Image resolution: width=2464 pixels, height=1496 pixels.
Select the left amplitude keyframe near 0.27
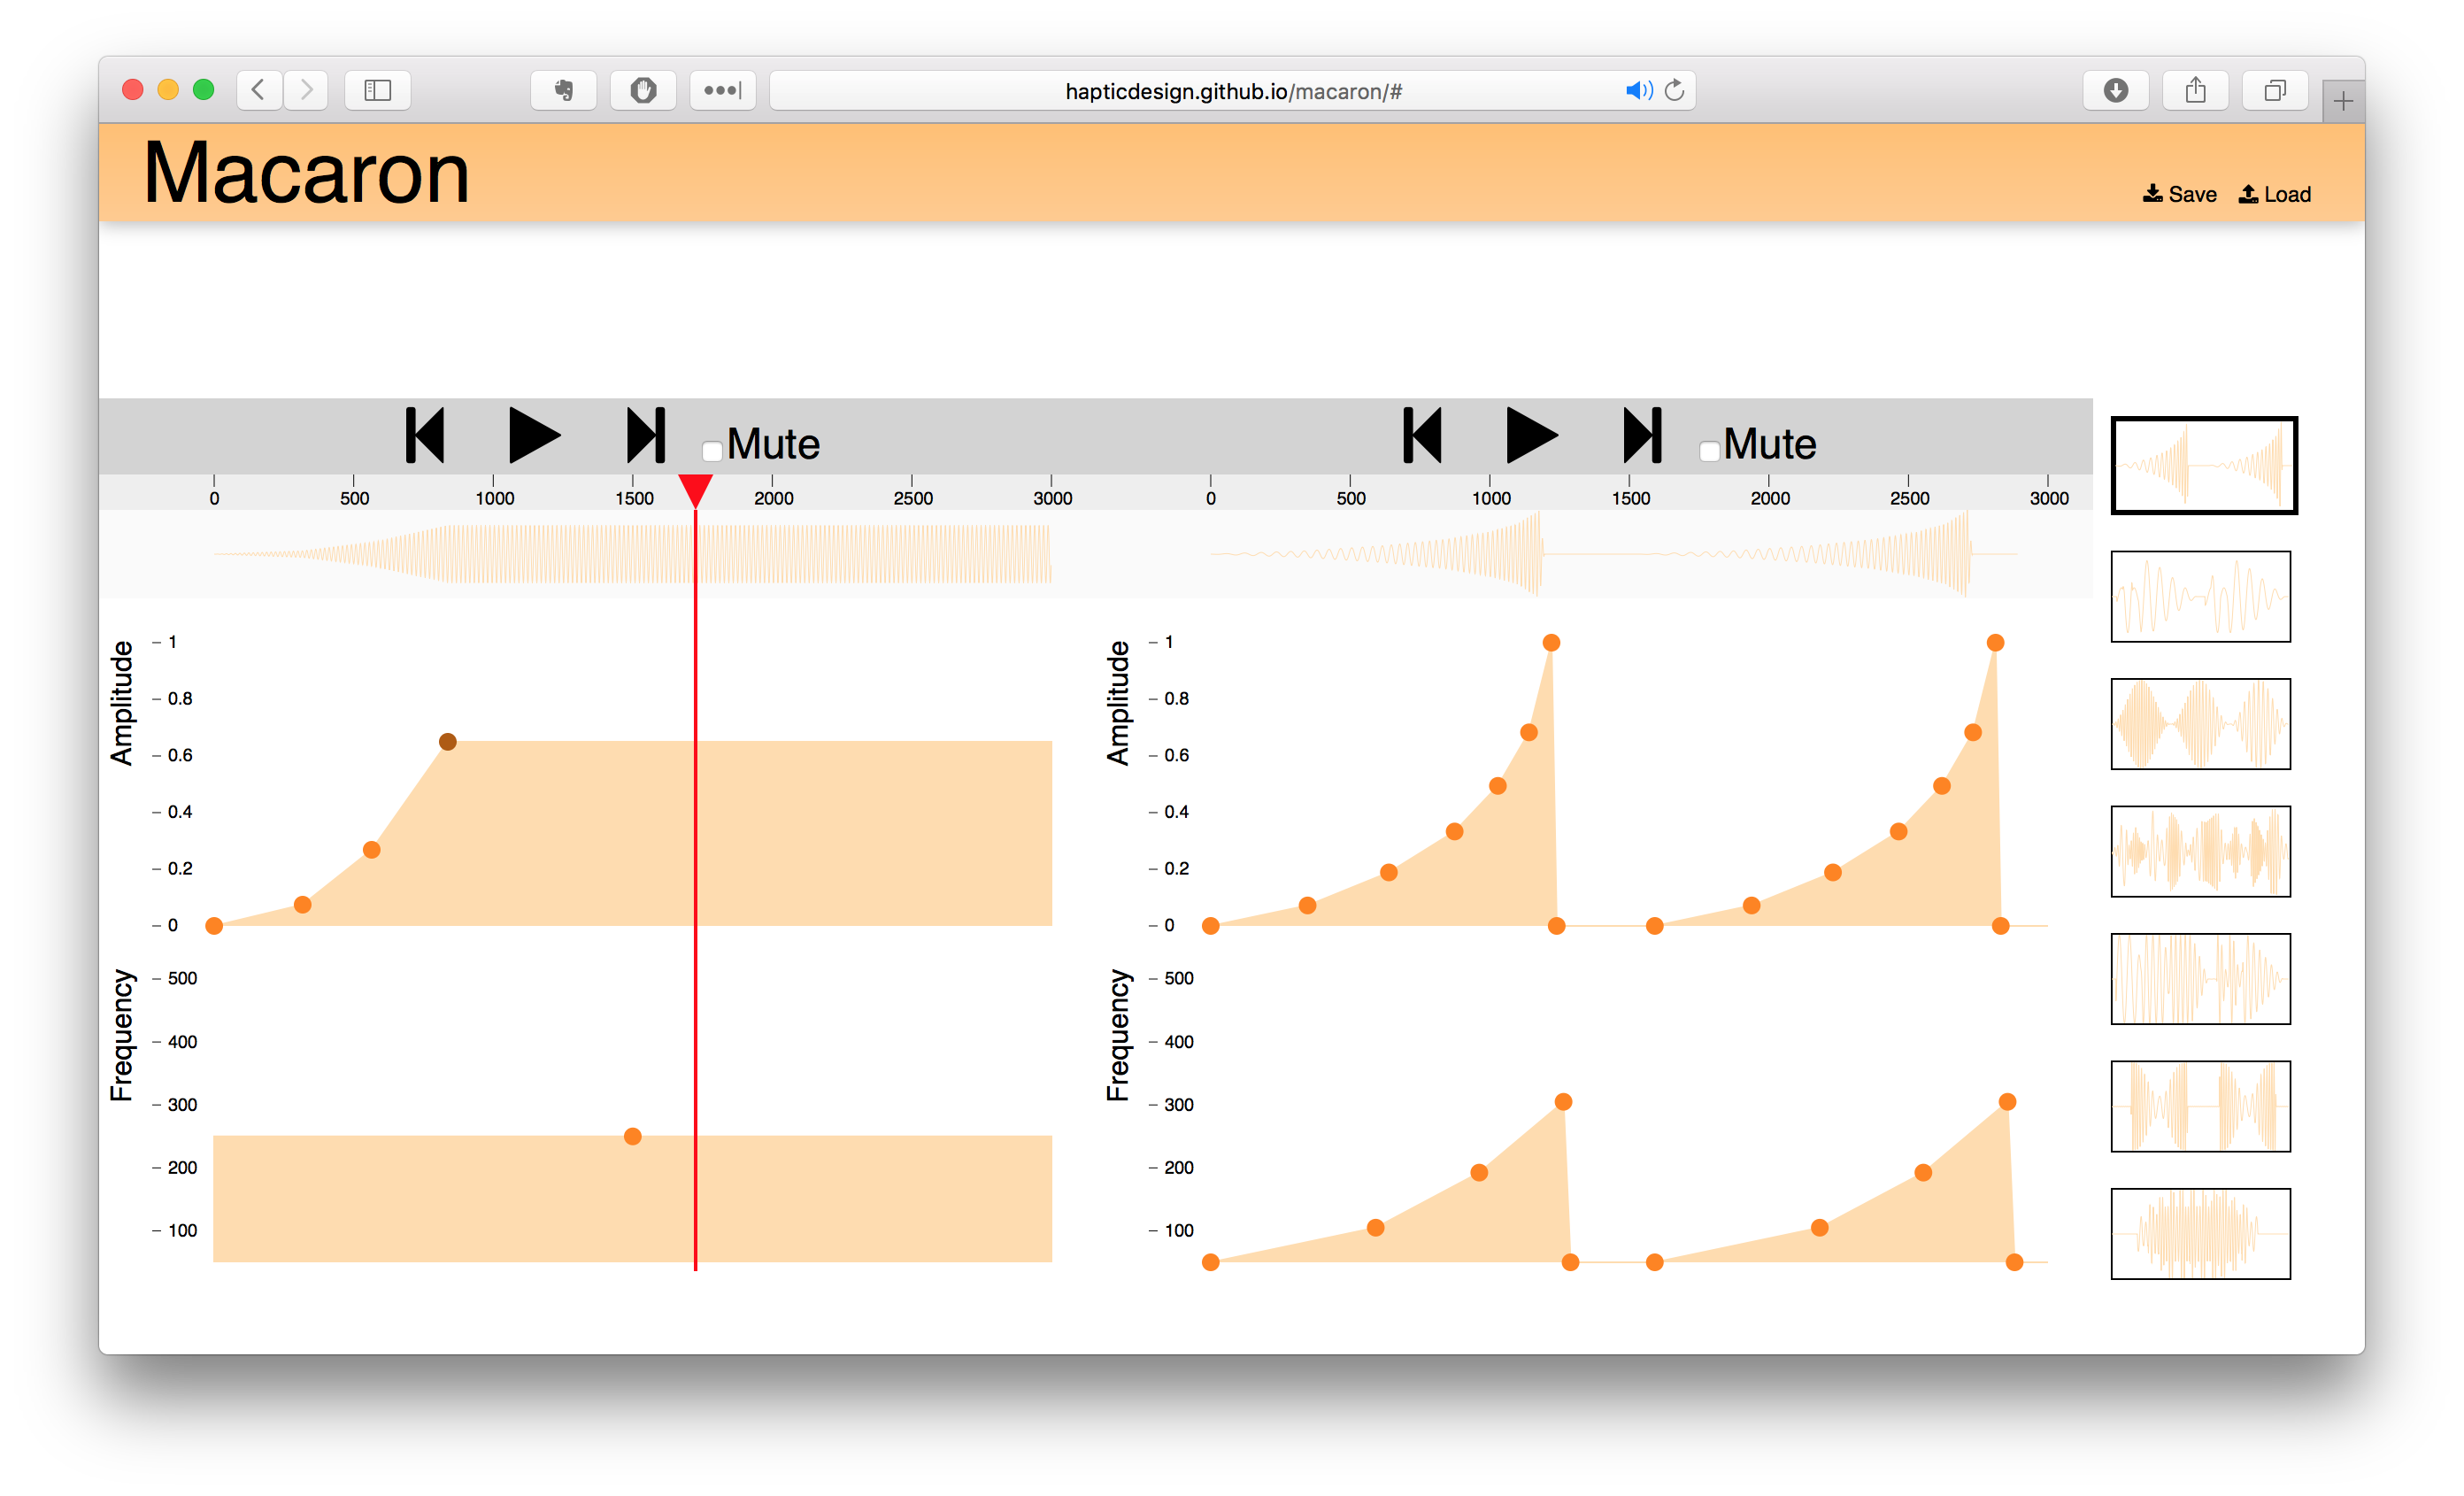point(371,850)
